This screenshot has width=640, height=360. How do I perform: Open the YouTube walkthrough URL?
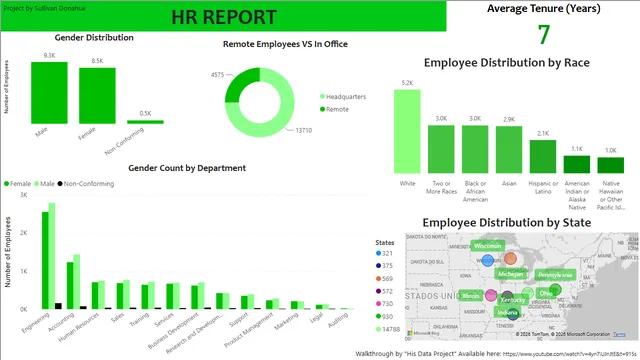[x=569, y=354]
